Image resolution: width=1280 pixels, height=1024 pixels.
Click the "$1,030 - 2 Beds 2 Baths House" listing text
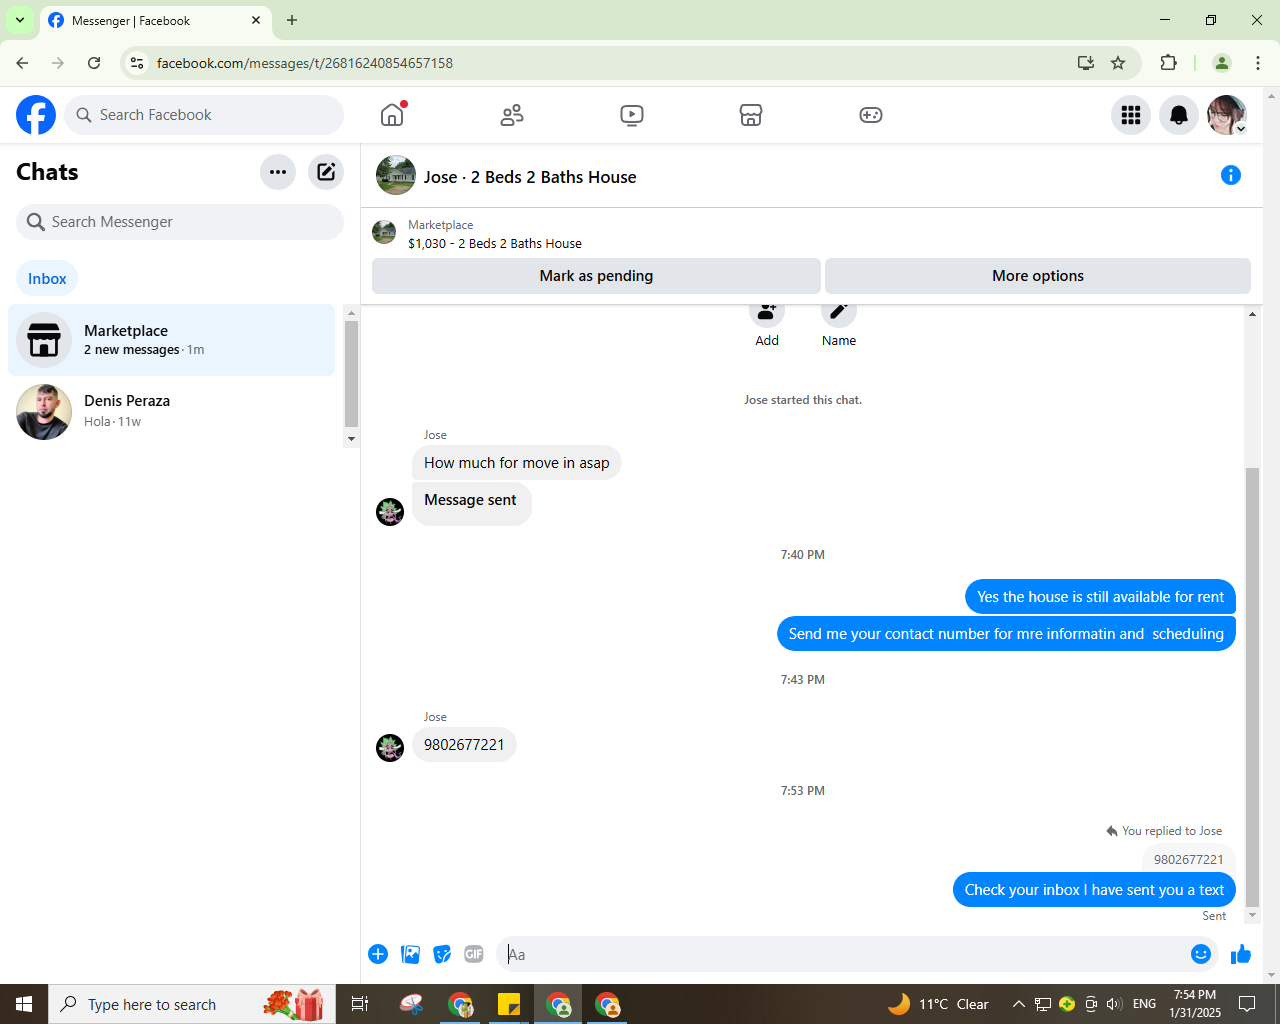tap(495, 243)
